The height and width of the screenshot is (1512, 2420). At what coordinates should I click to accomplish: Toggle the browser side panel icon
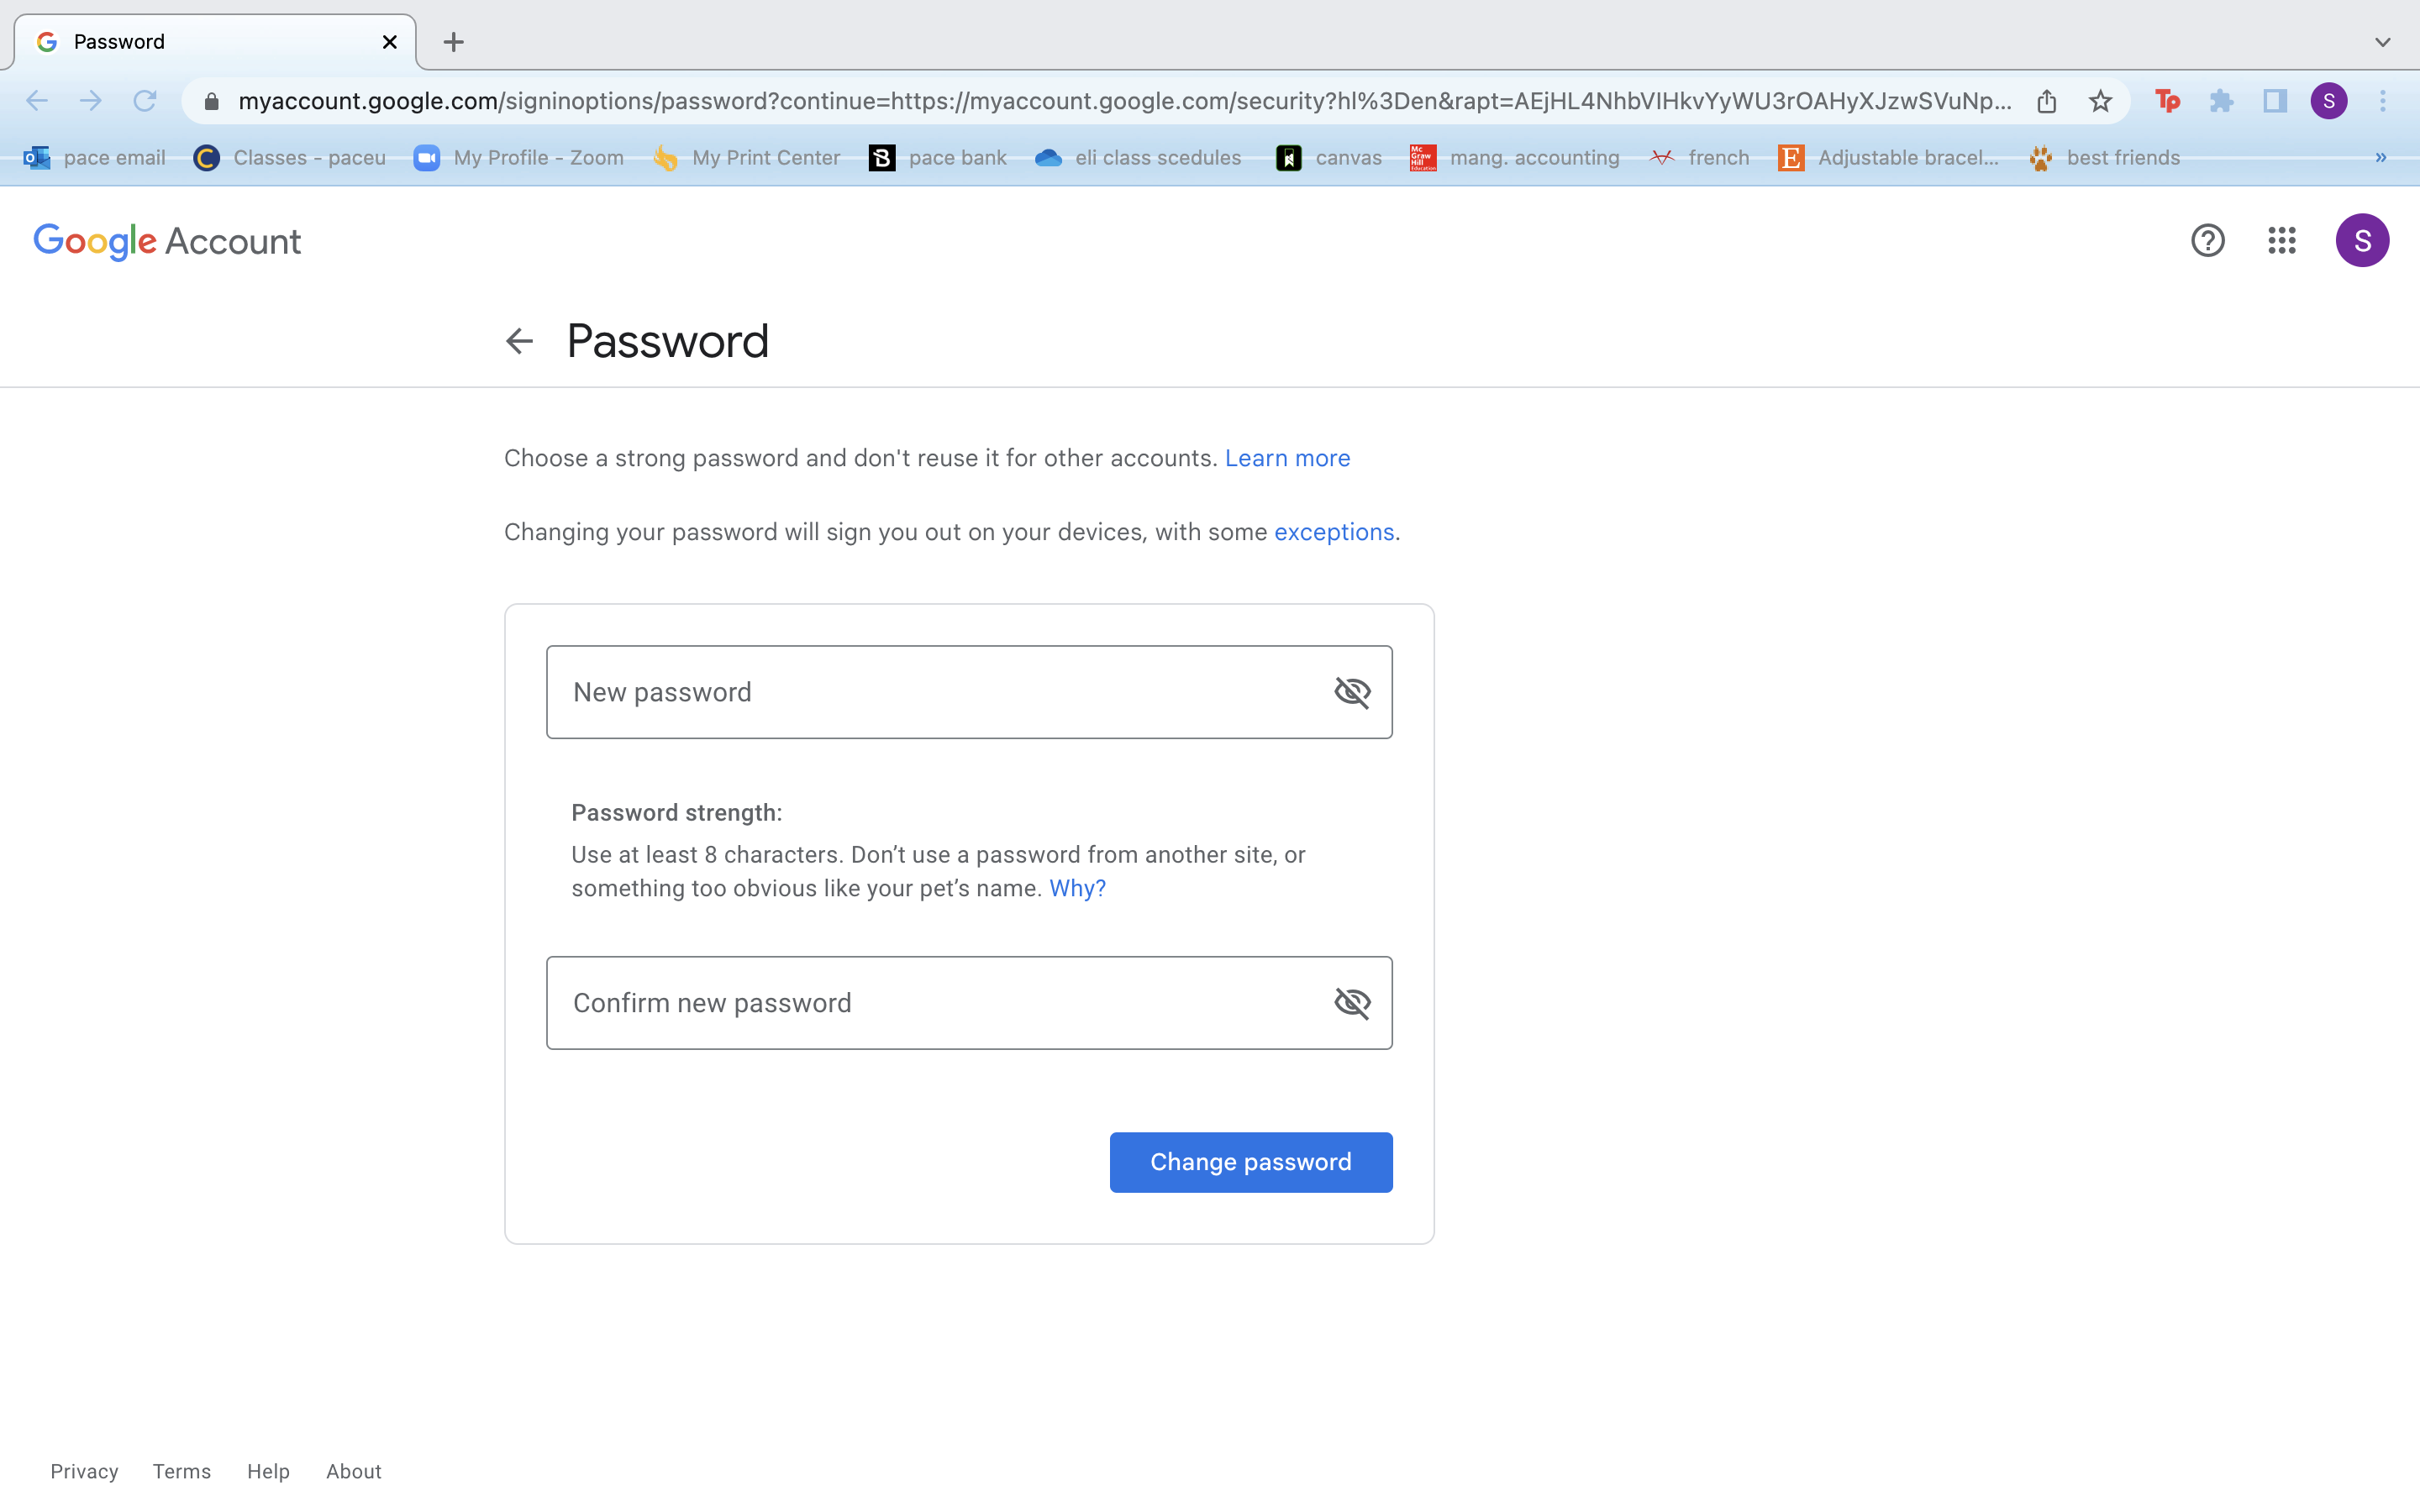(x=2275, y=101)
